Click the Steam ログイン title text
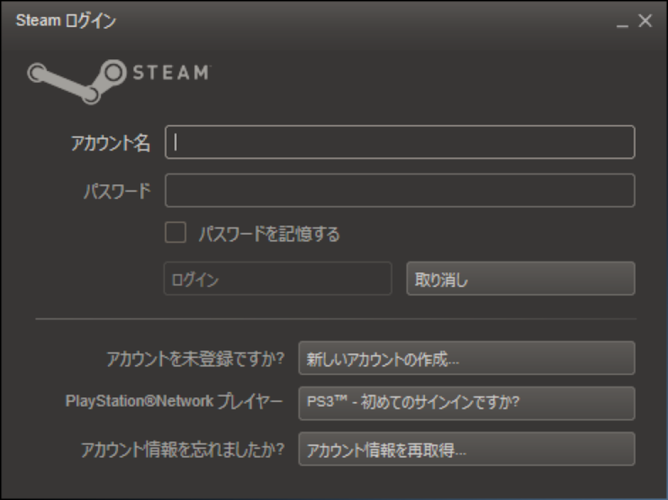Viewport: 668px width, 500px height. coord(66,20)
